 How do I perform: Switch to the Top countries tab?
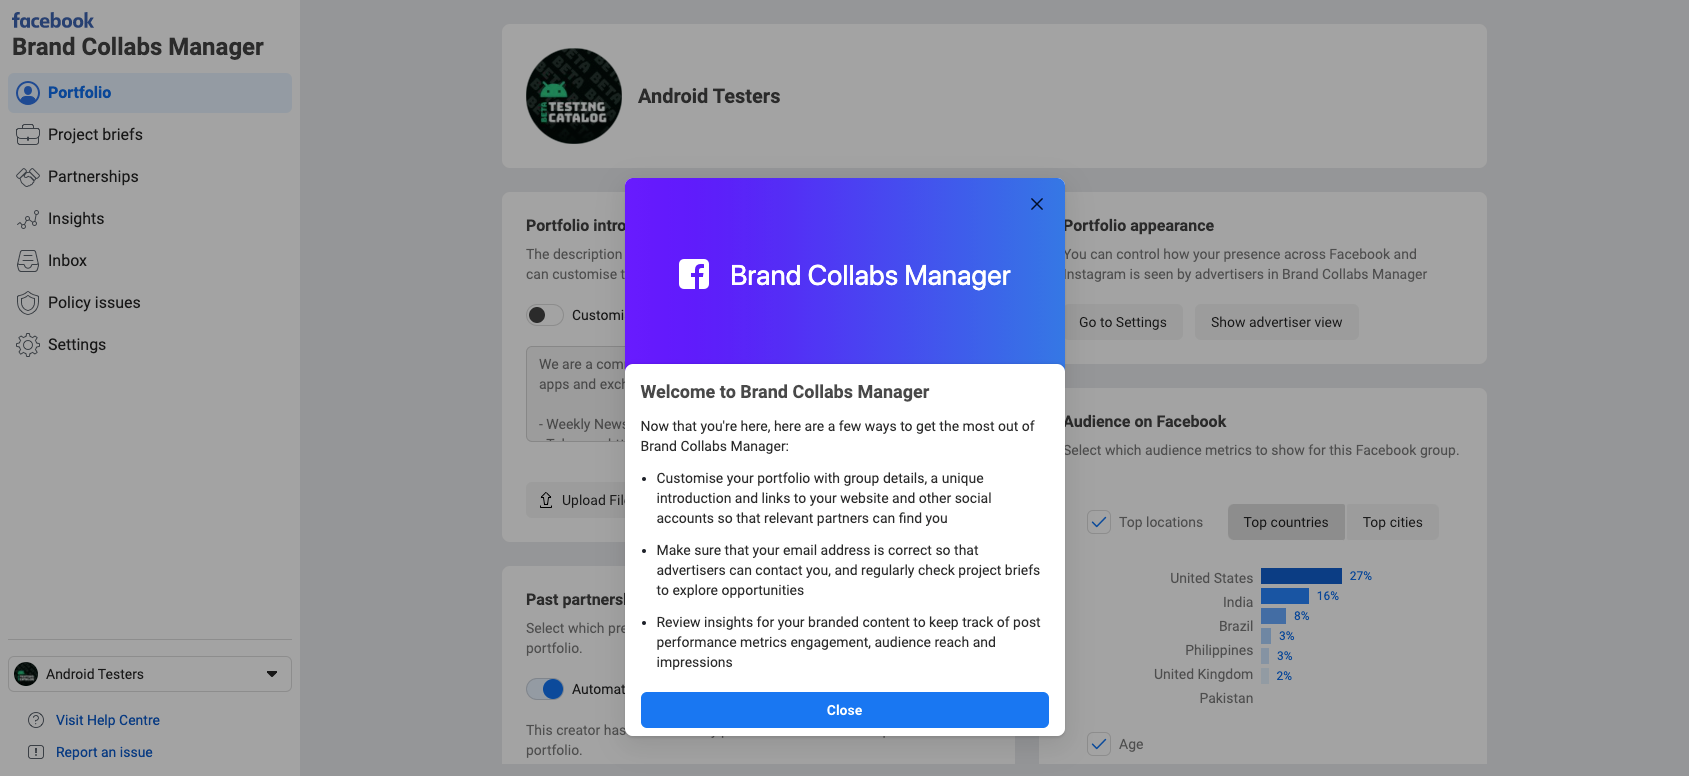(x=1286, y=522)
